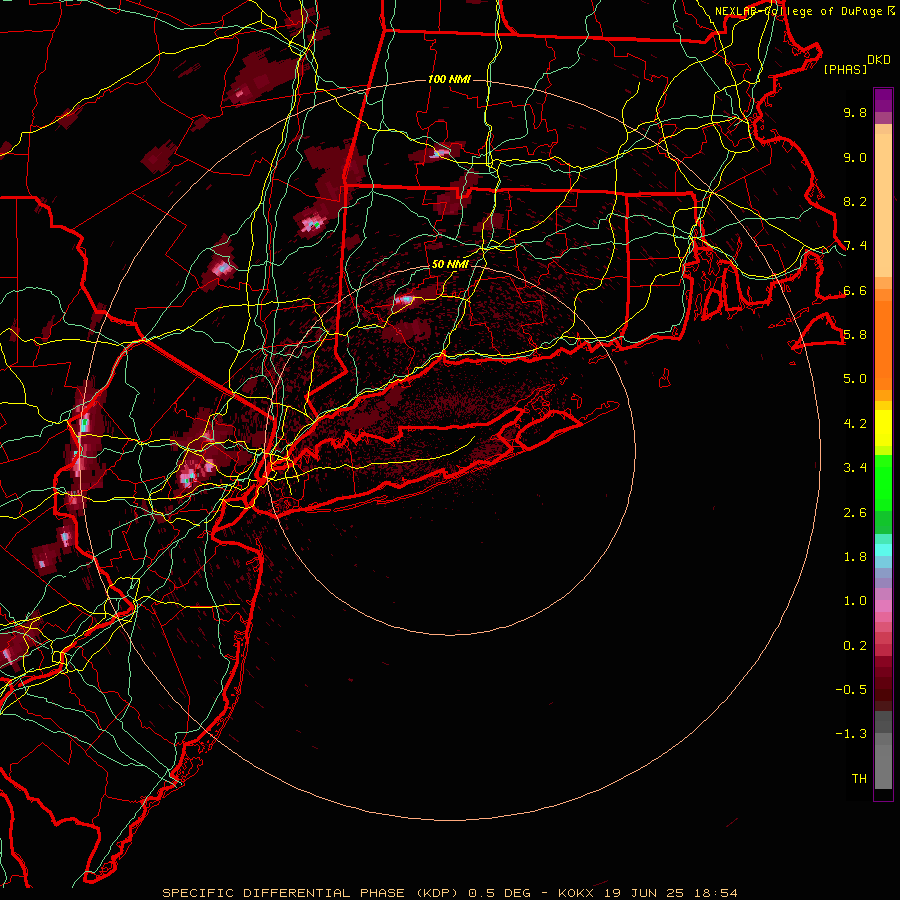
Task: Click the 0.2 value on the color scale
Action: click(855, 646)
